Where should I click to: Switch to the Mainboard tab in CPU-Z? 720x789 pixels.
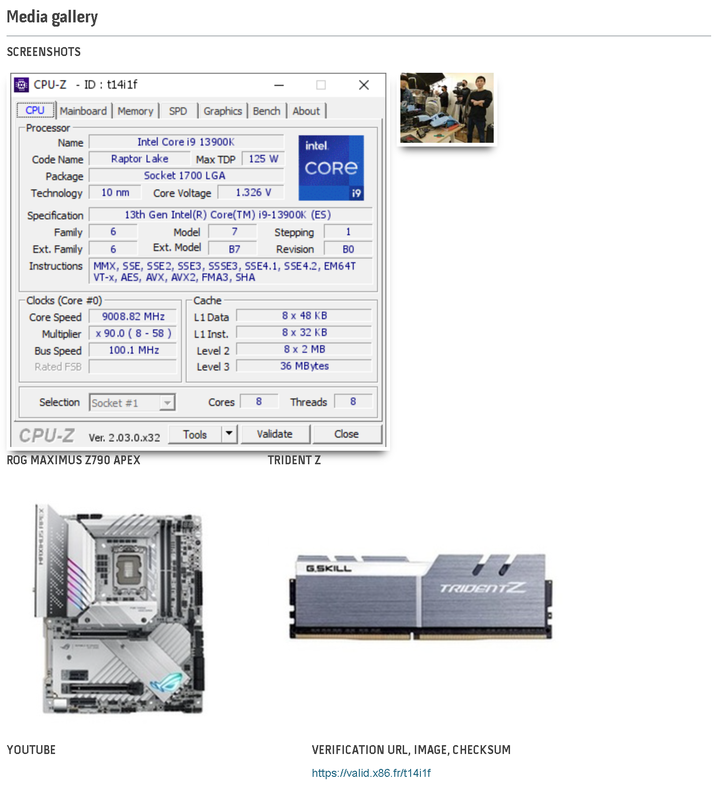point(83,111)
